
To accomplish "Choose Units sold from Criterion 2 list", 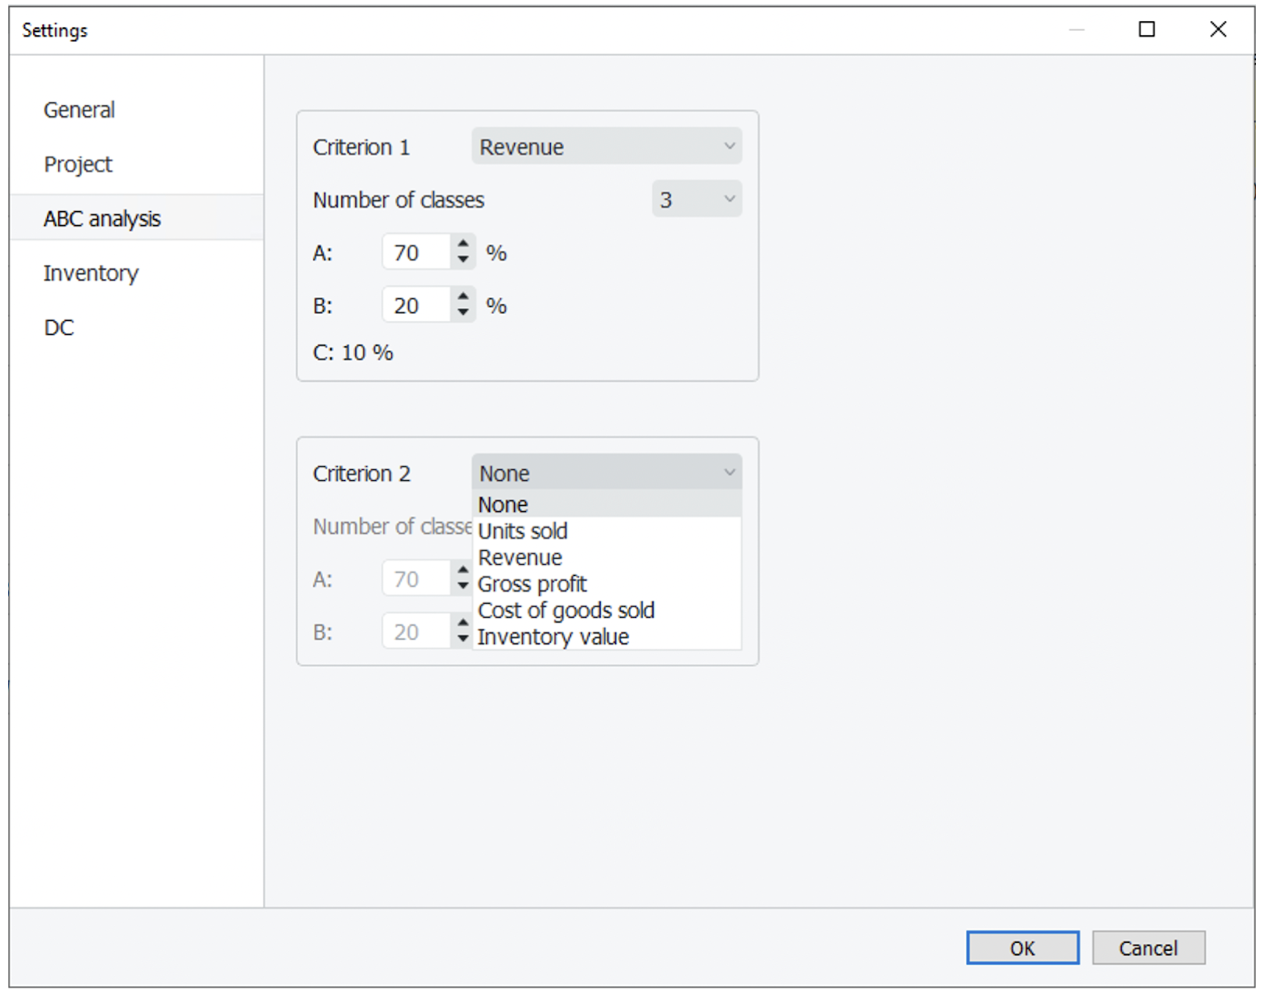I will [523, 531].
